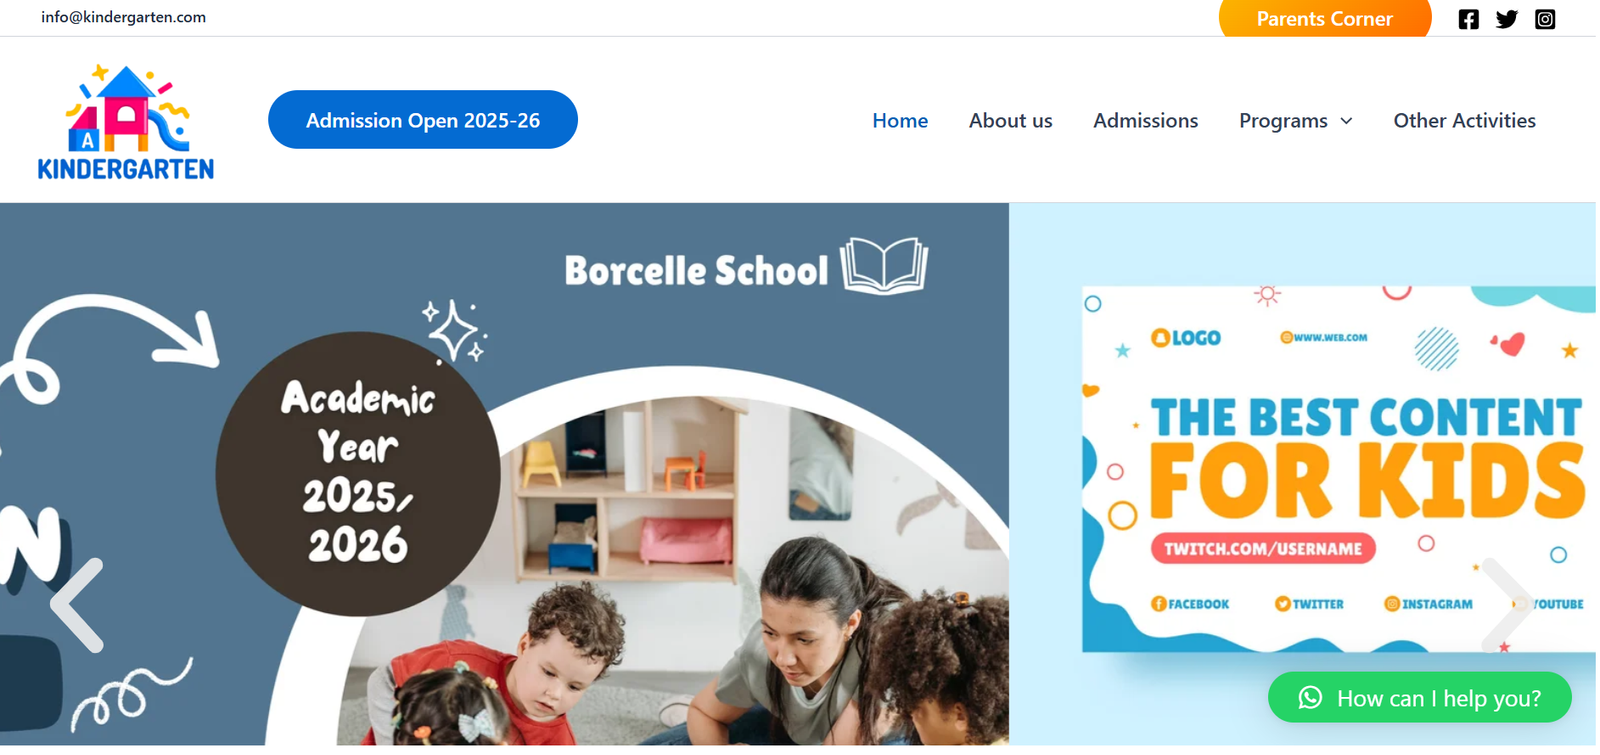Open the Programs menu item

[x=1283, y=121]
